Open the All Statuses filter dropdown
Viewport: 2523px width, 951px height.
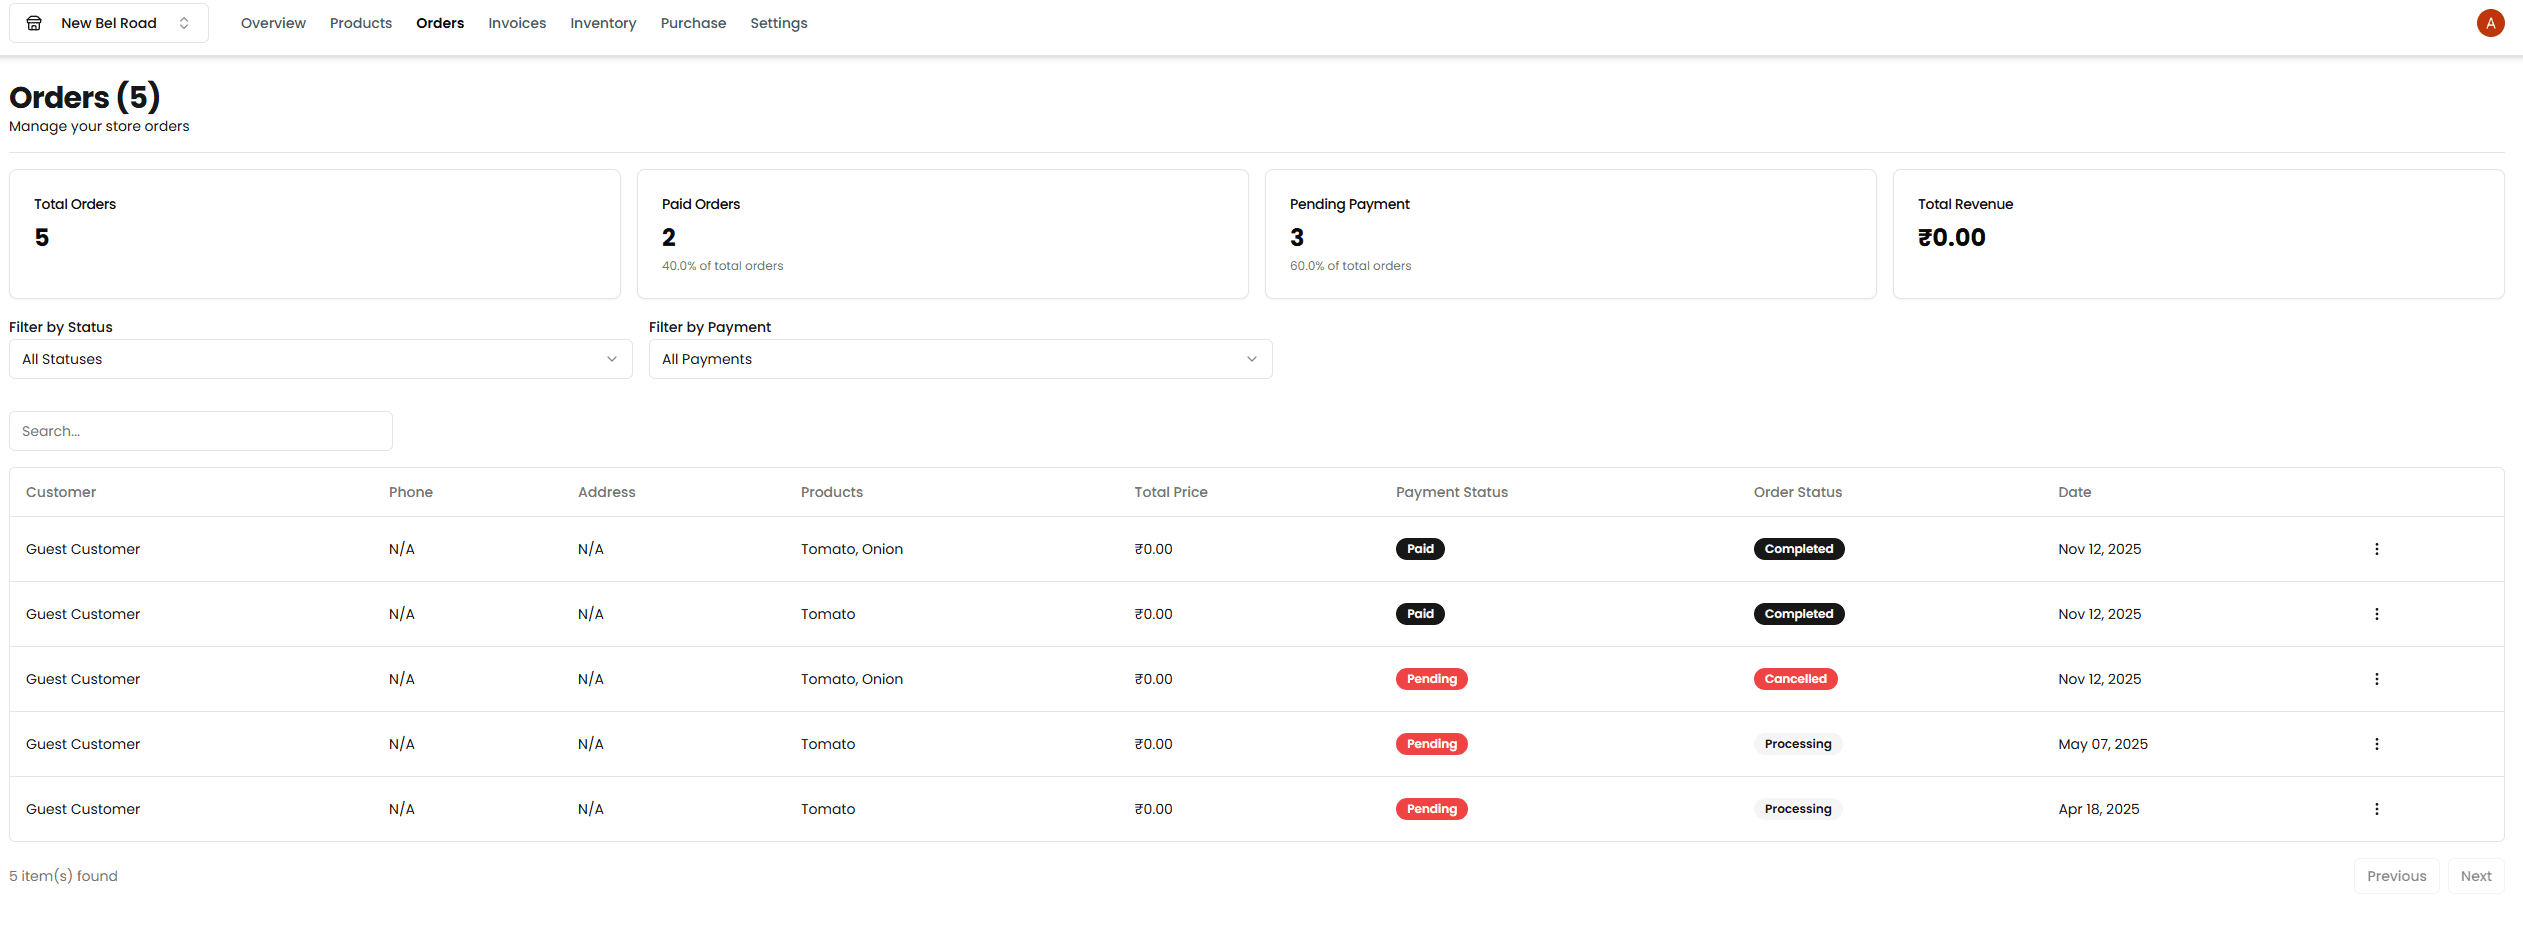tap(321, 359)
